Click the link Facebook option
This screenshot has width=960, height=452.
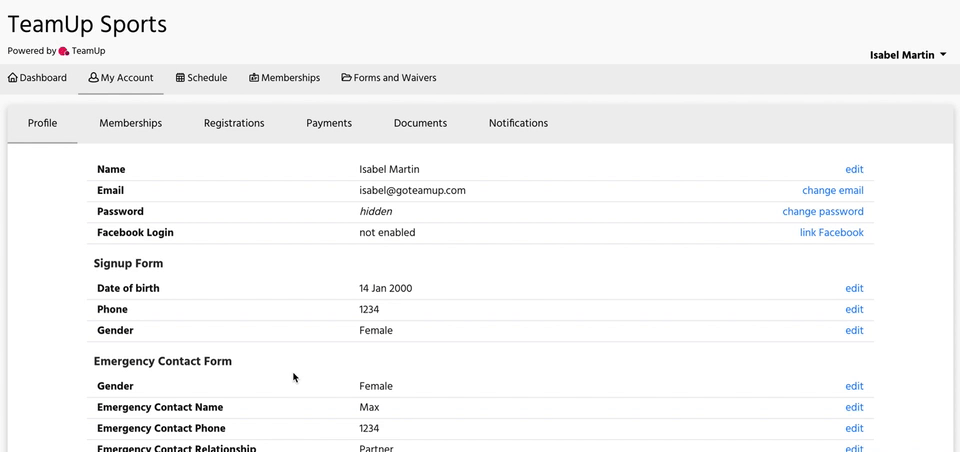click(831, 233)
